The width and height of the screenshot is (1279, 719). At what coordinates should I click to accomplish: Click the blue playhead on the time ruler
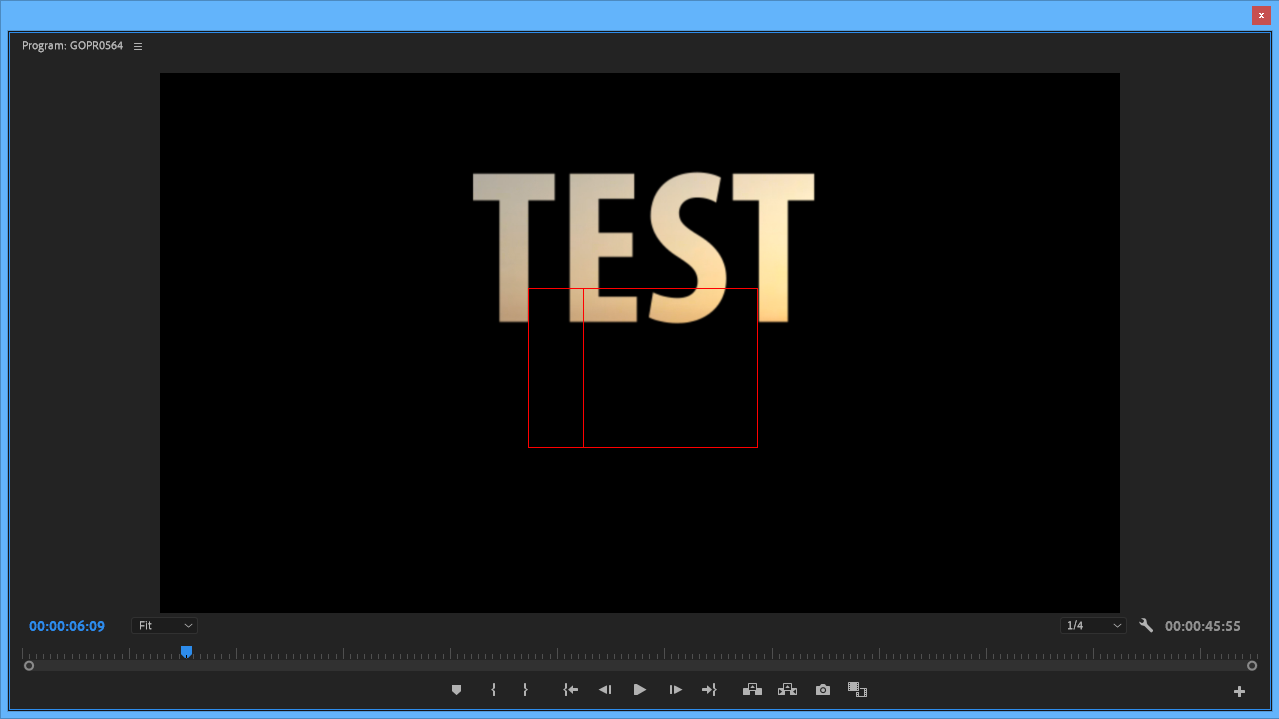pyautogui.click(x=186, y=652)
